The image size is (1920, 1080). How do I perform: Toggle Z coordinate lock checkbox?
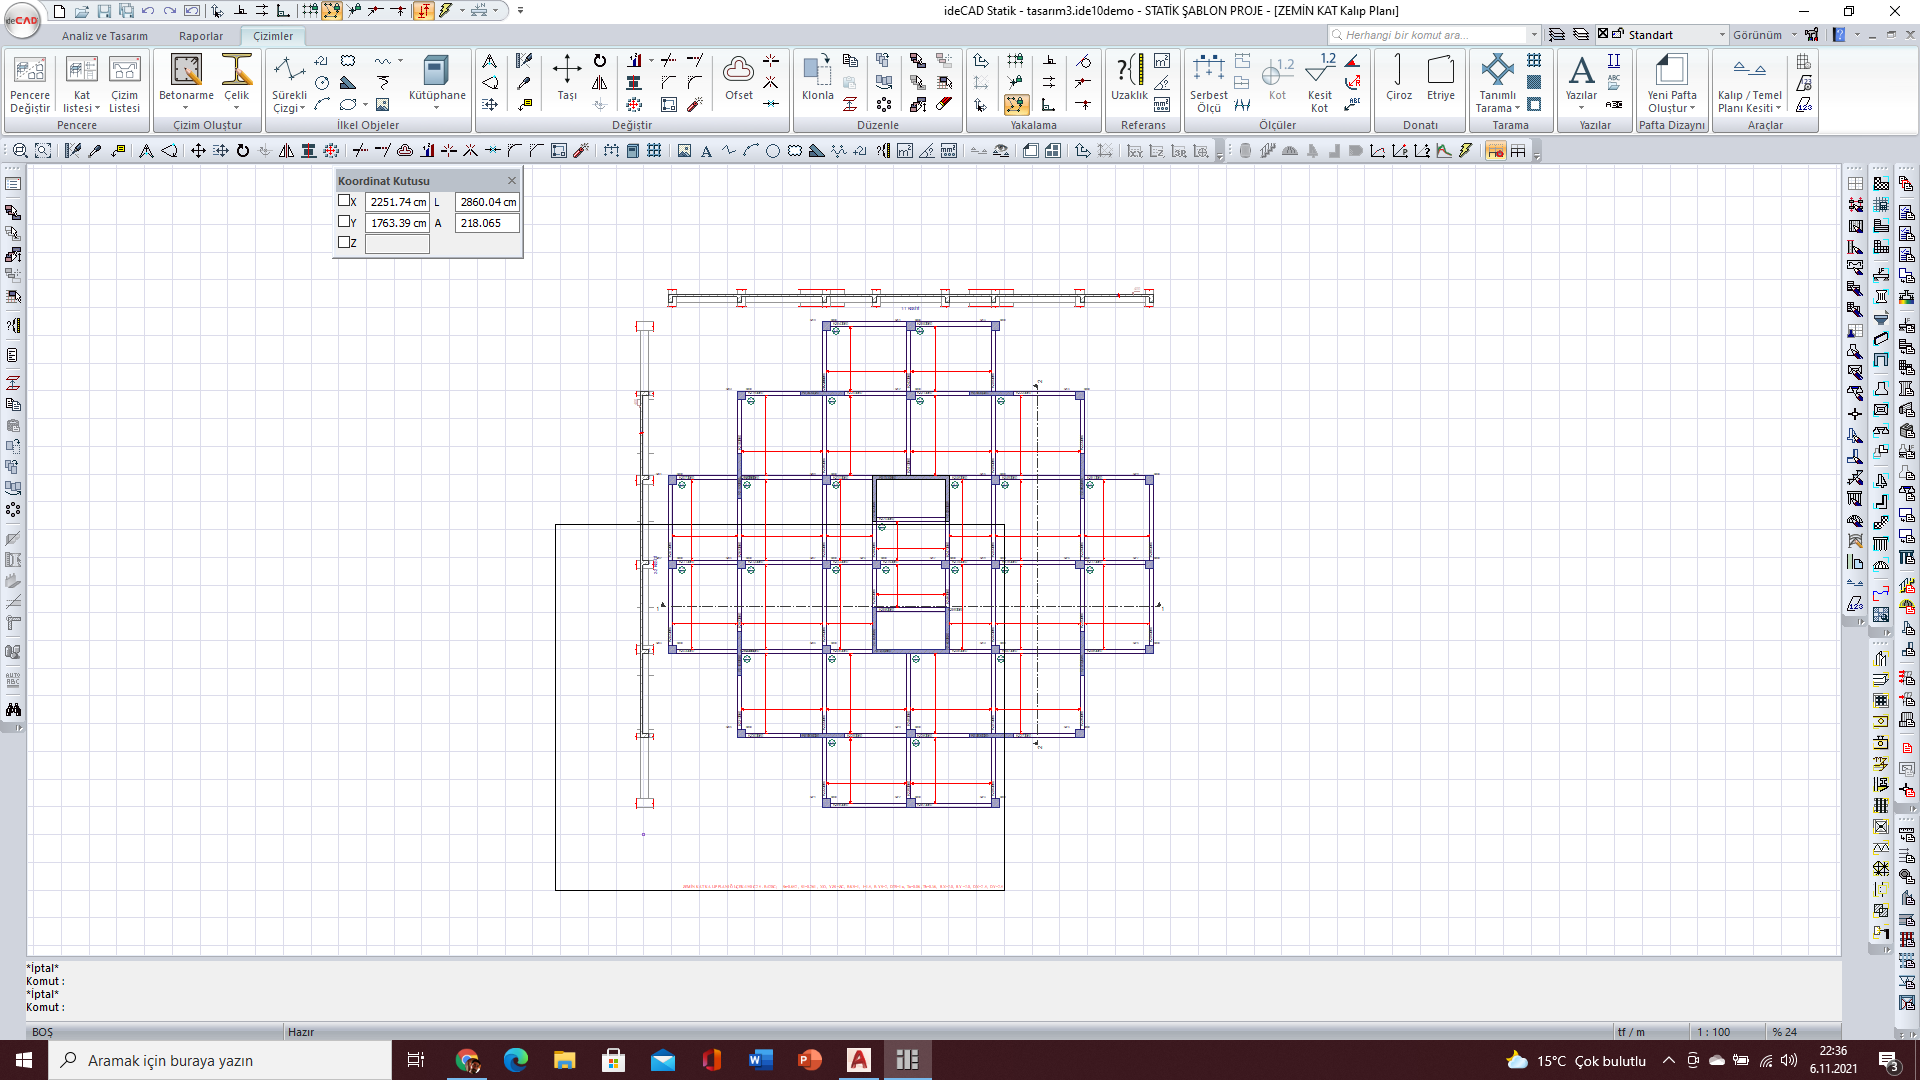coord(344,242)
